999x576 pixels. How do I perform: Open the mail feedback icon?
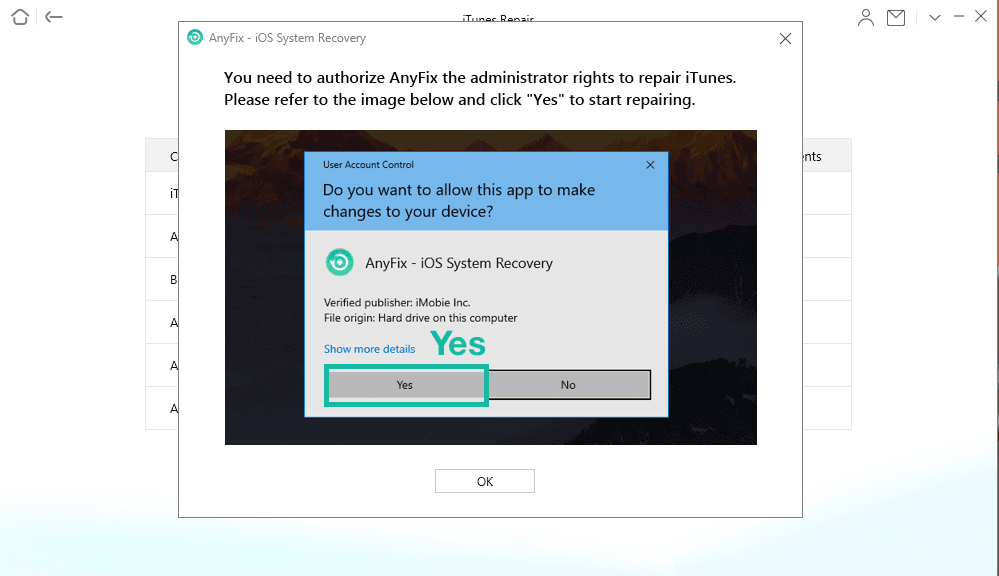pyautogui.click(x=896, y=18)
